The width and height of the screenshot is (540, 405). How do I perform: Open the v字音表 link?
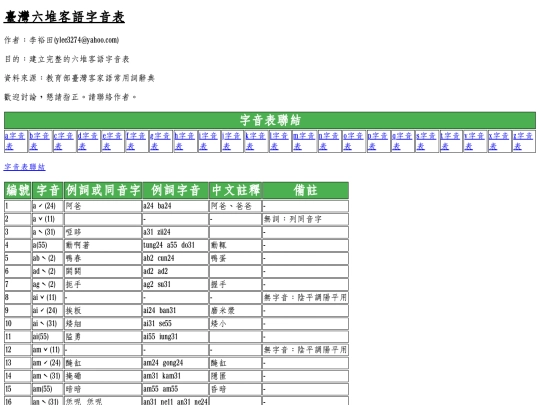pyautogui.click(x=475, y=141)
